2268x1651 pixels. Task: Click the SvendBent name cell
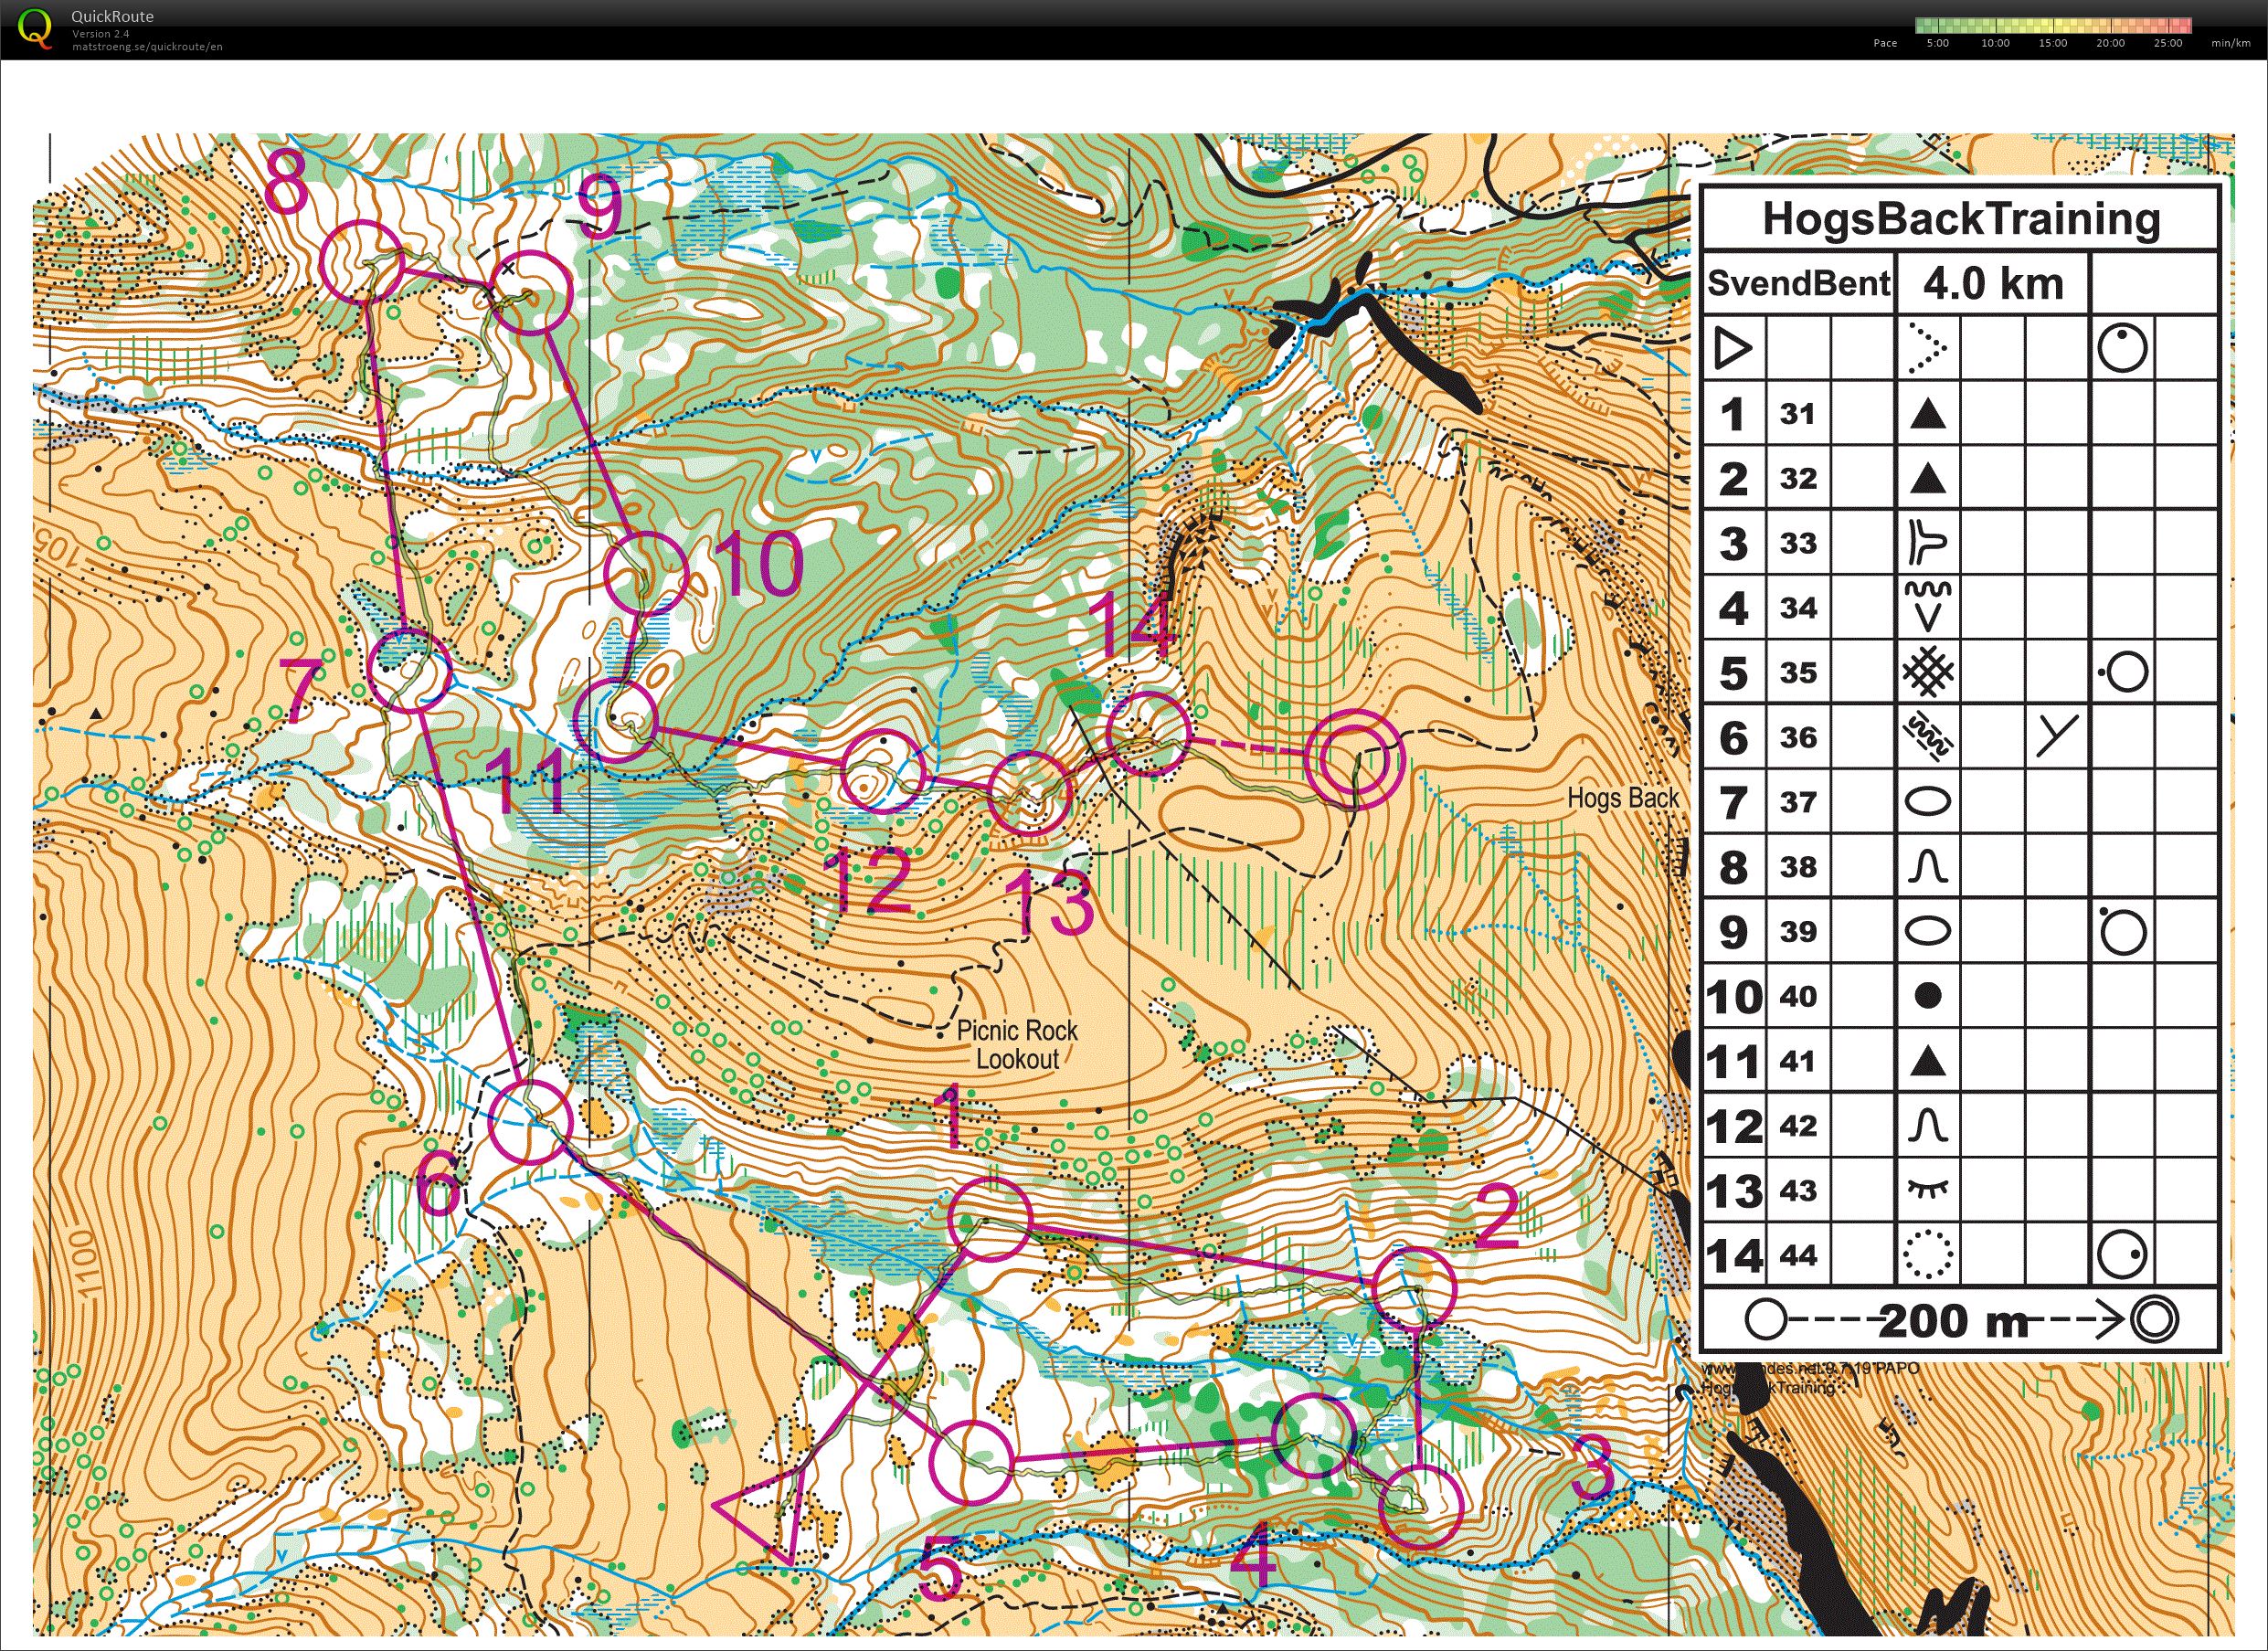[x=1799, y=283]
